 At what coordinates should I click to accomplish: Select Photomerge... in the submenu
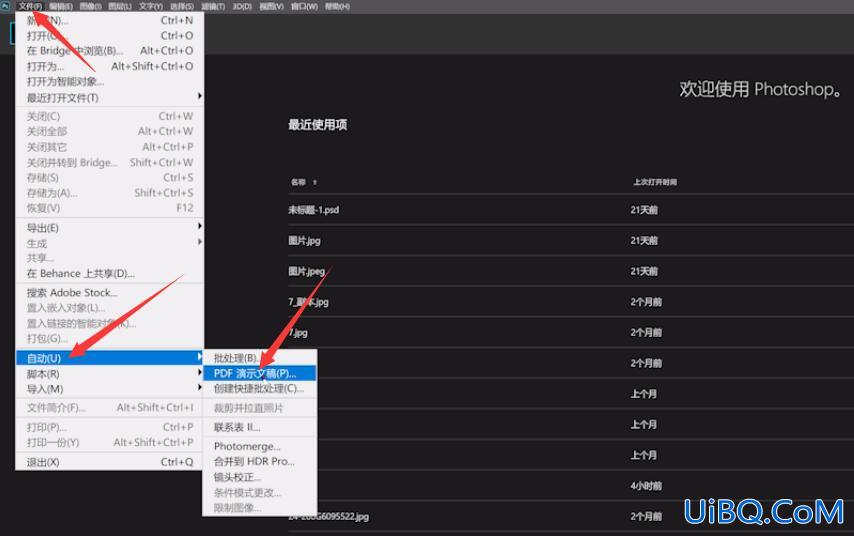(x=259, y=446)
